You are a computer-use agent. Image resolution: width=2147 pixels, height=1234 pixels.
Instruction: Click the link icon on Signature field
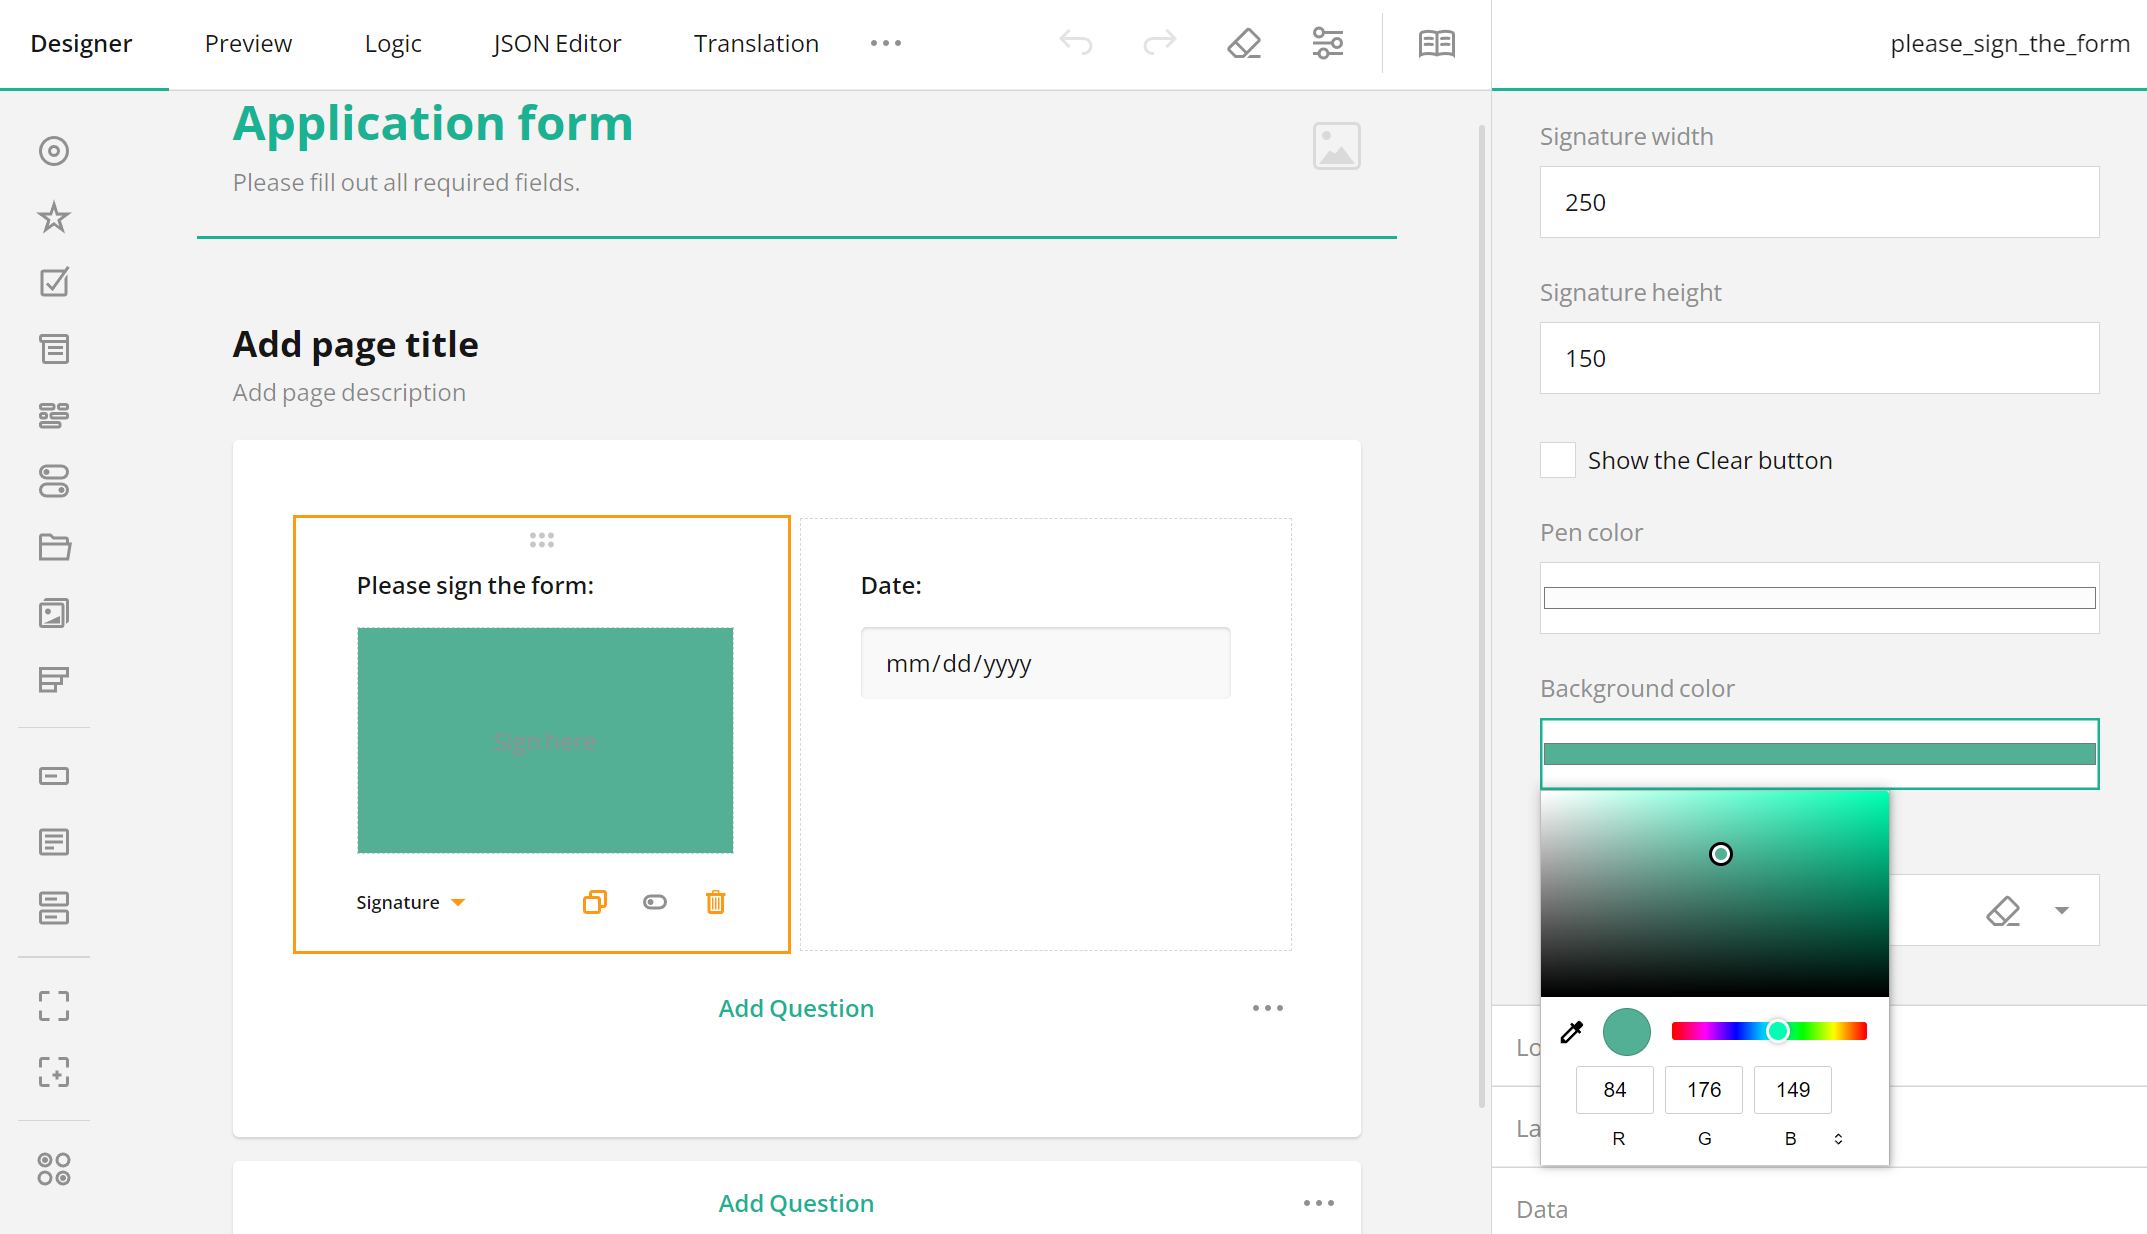655,902
